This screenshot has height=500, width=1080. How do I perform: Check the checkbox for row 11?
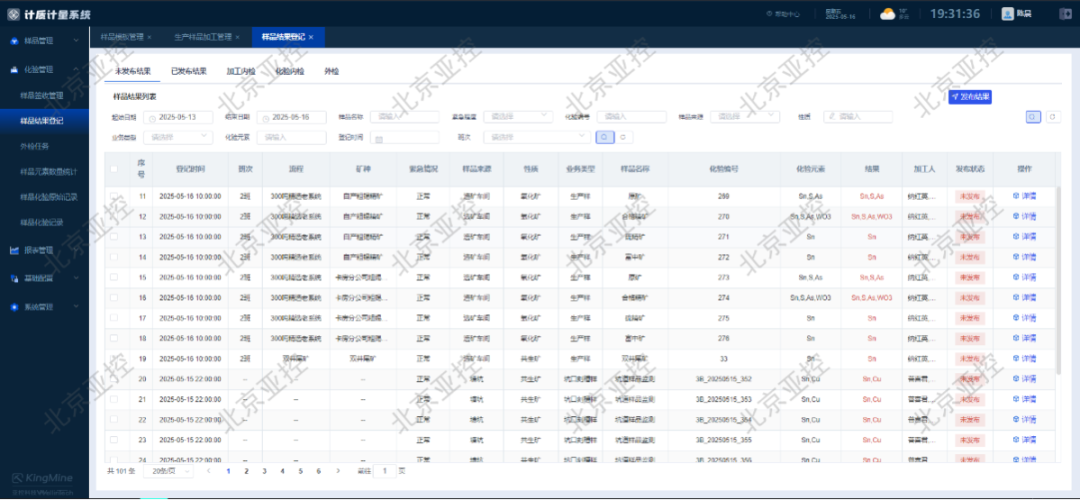(x=114, y=196)
